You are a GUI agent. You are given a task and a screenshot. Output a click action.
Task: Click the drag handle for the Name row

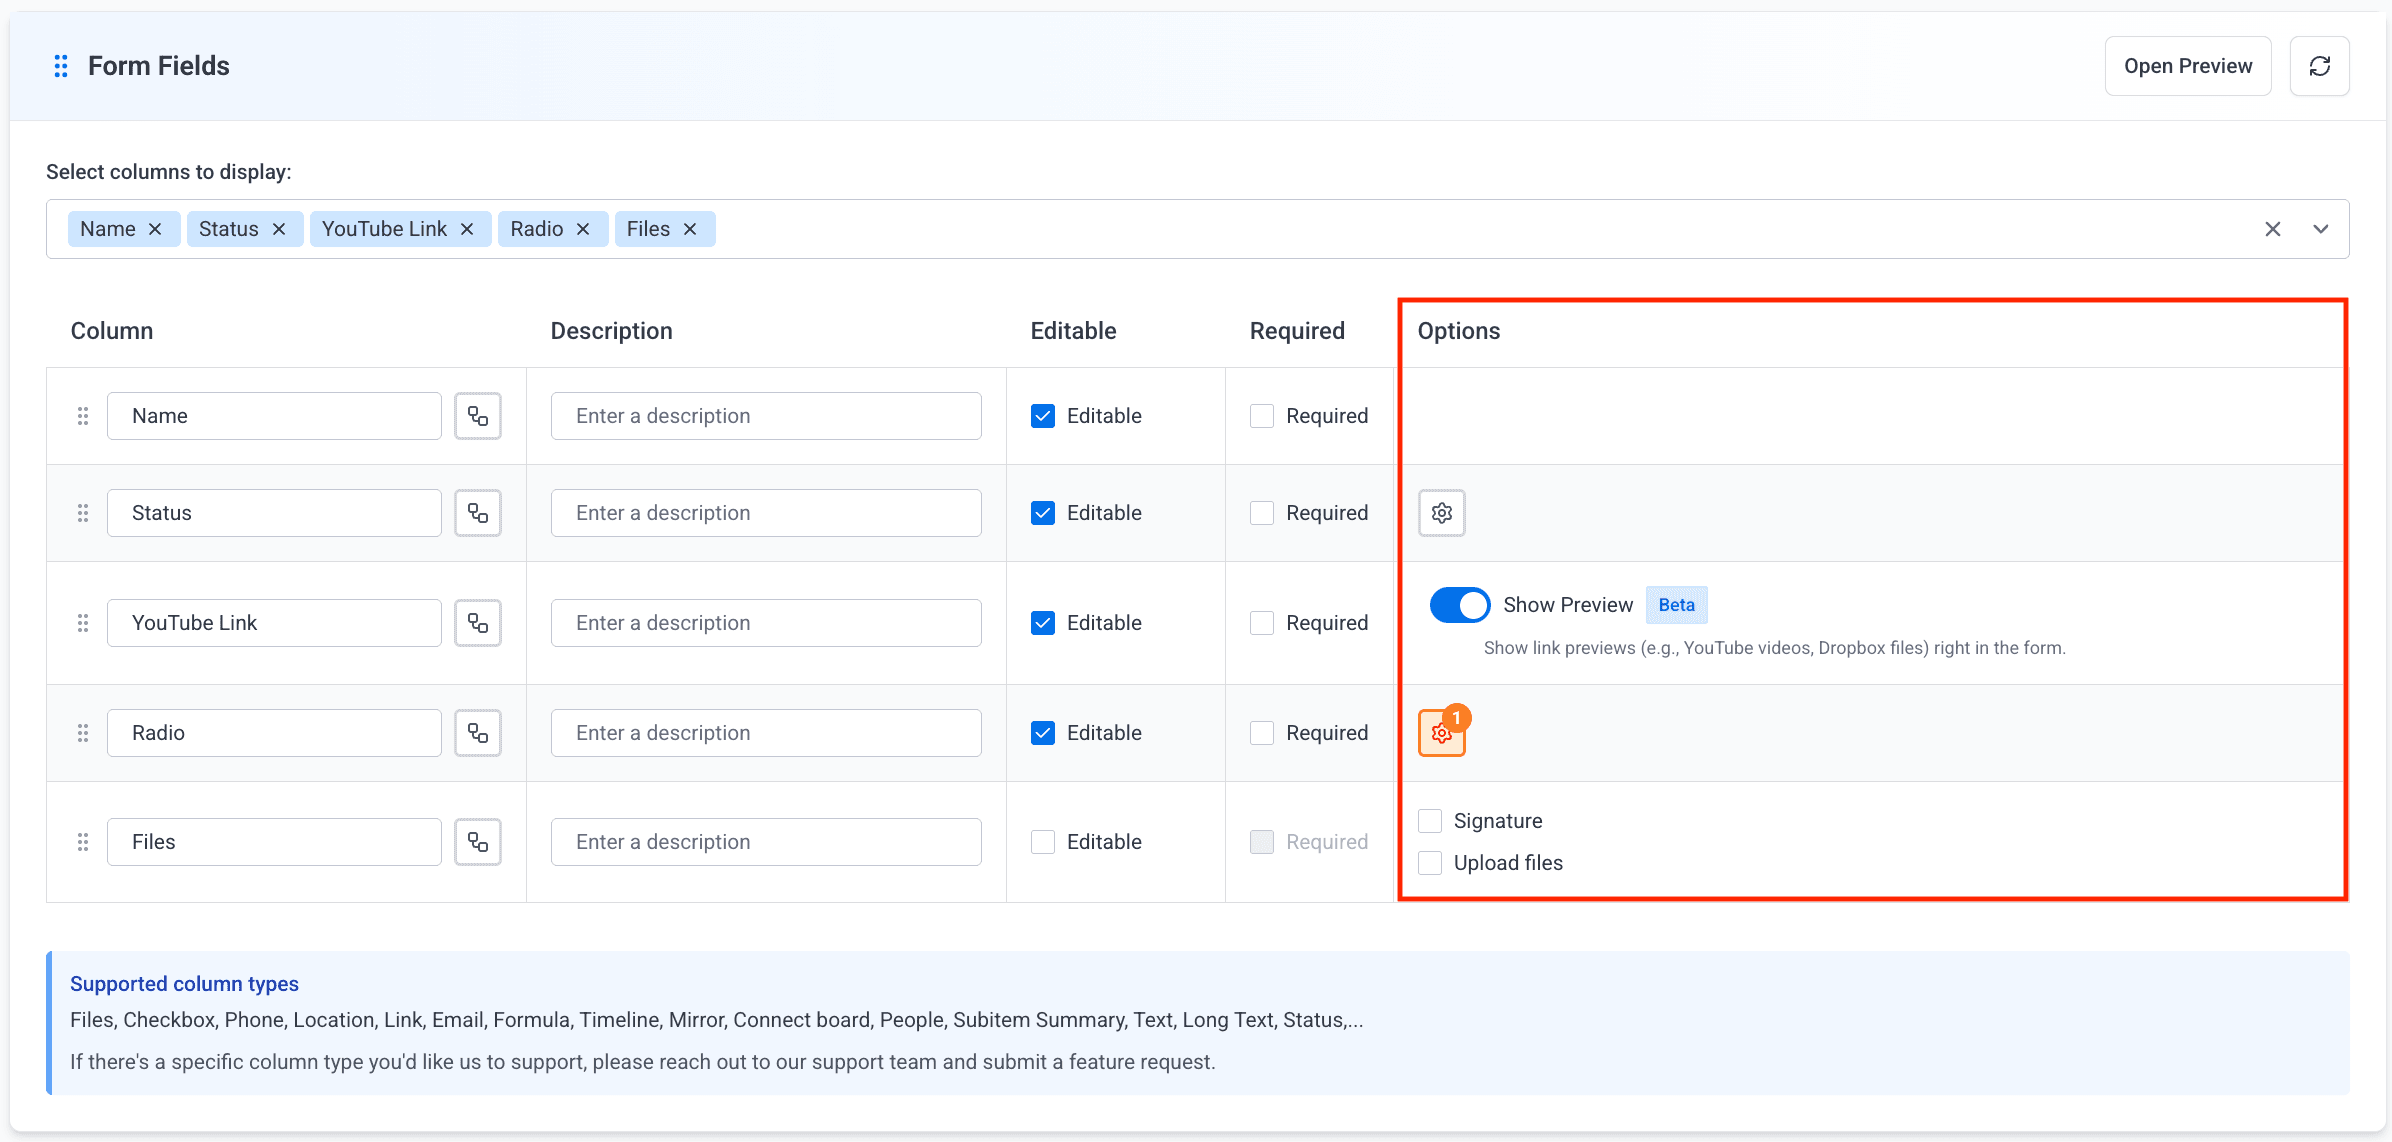83,416
